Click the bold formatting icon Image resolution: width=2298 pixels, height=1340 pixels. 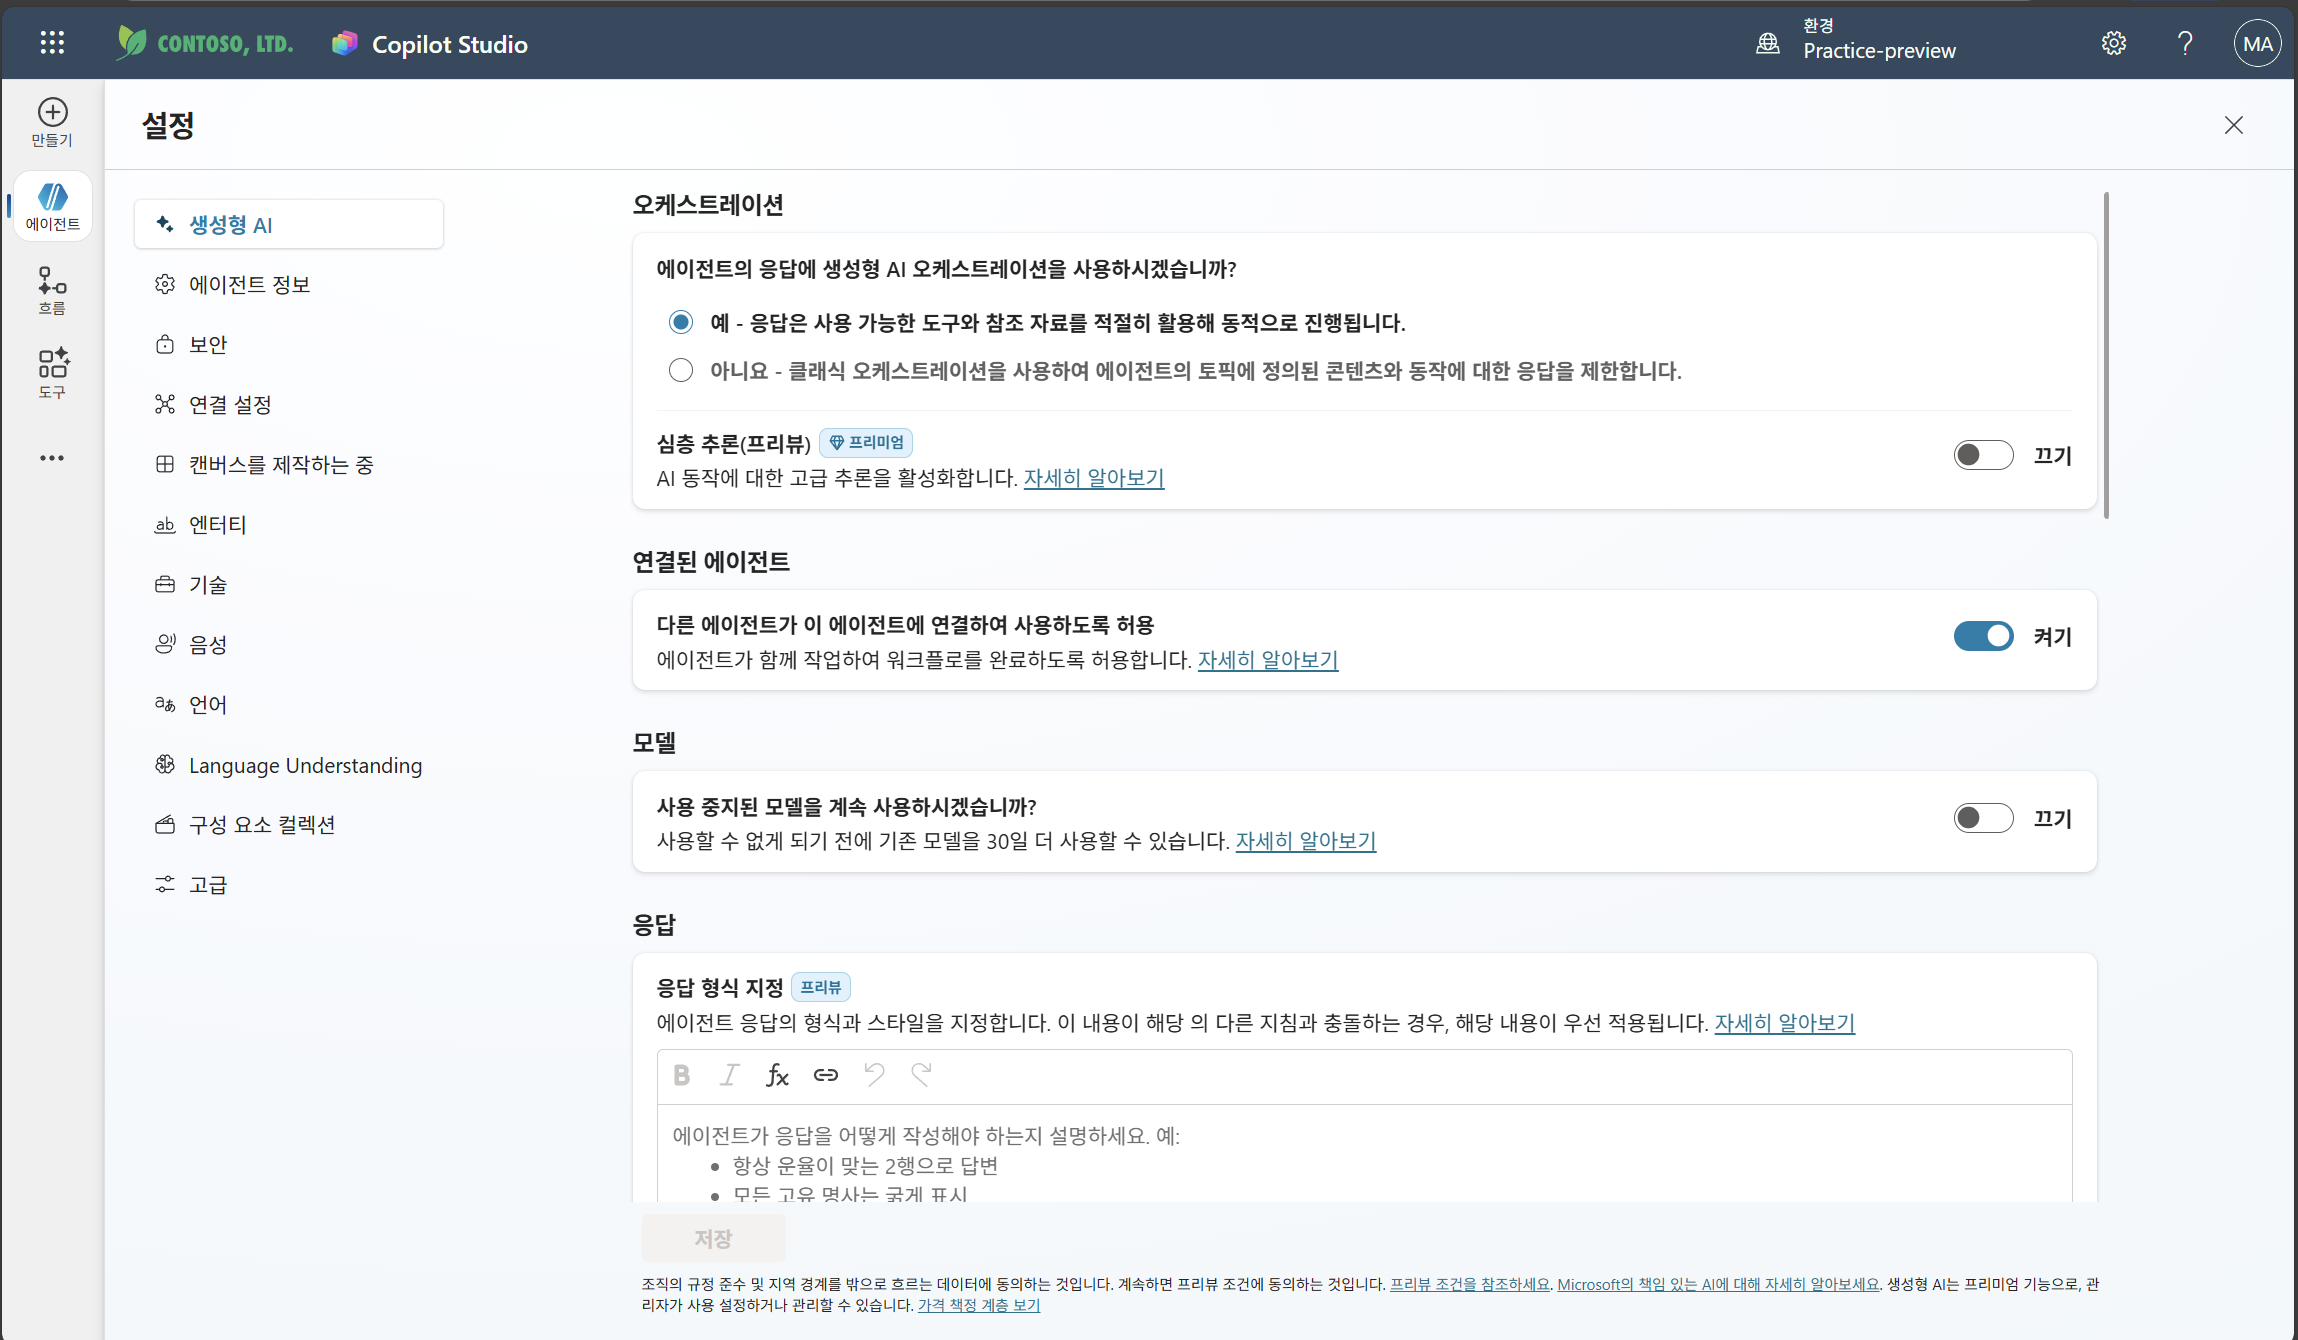click(x=681, y=1075)
